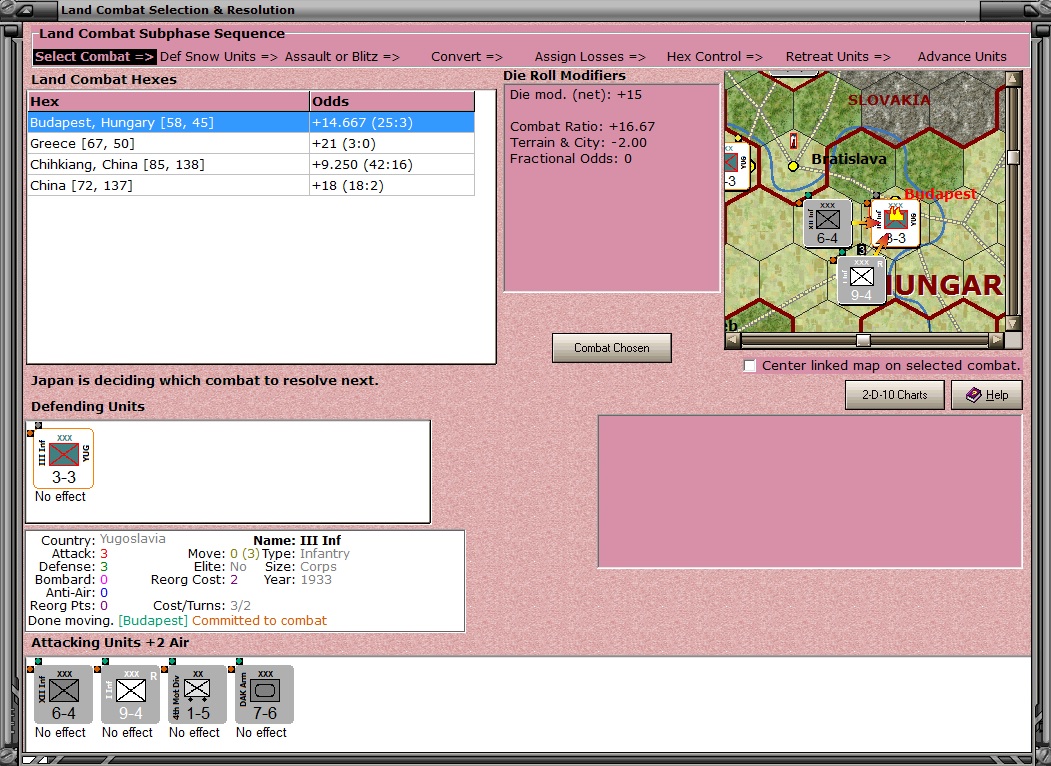Image resolution: width=1051 pixels, height=766 pixels.
Task: Select the Budapest, Hungary combat row
Action: click(251, 123)
